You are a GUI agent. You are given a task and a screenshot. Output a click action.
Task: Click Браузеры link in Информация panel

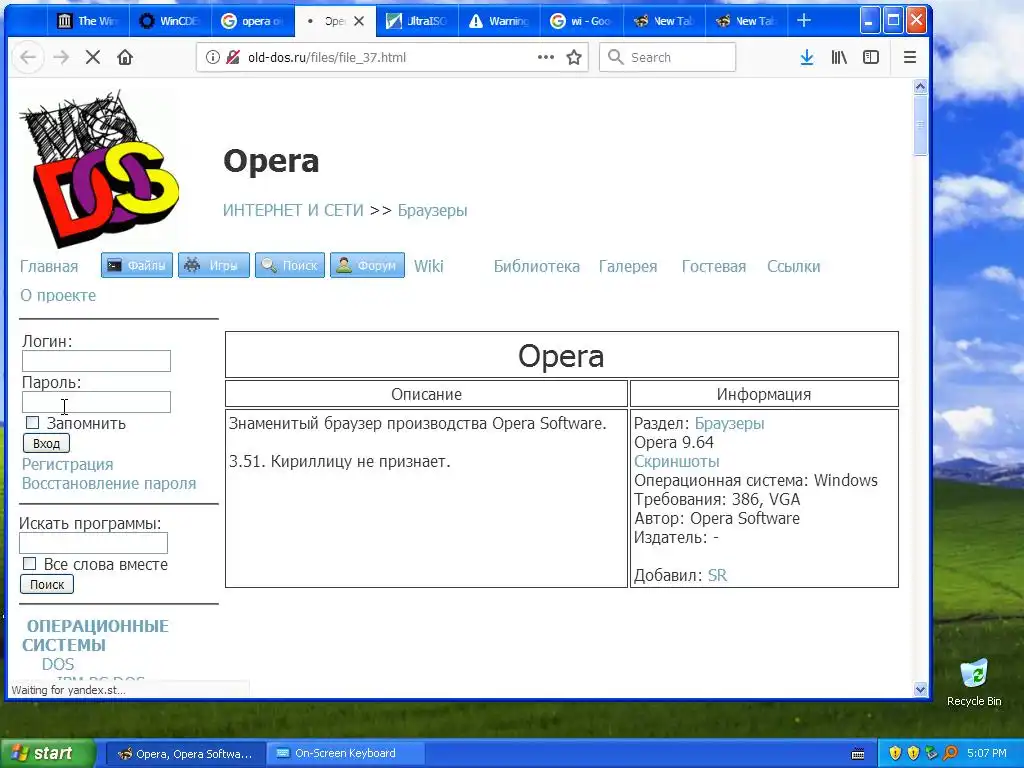coord(729,423)
